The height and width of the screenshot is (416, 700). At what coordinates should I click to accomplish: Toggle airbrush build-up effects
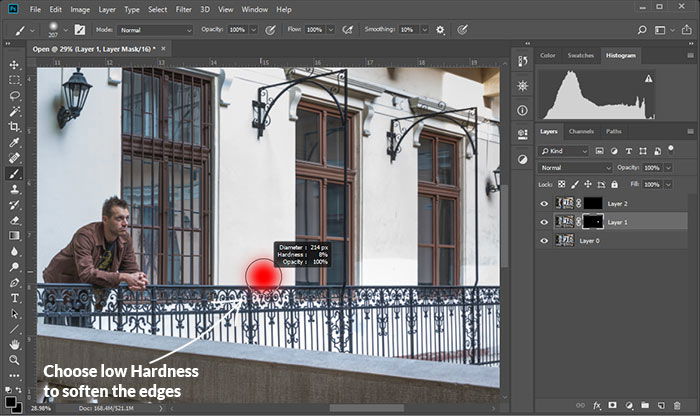(347, 30)
